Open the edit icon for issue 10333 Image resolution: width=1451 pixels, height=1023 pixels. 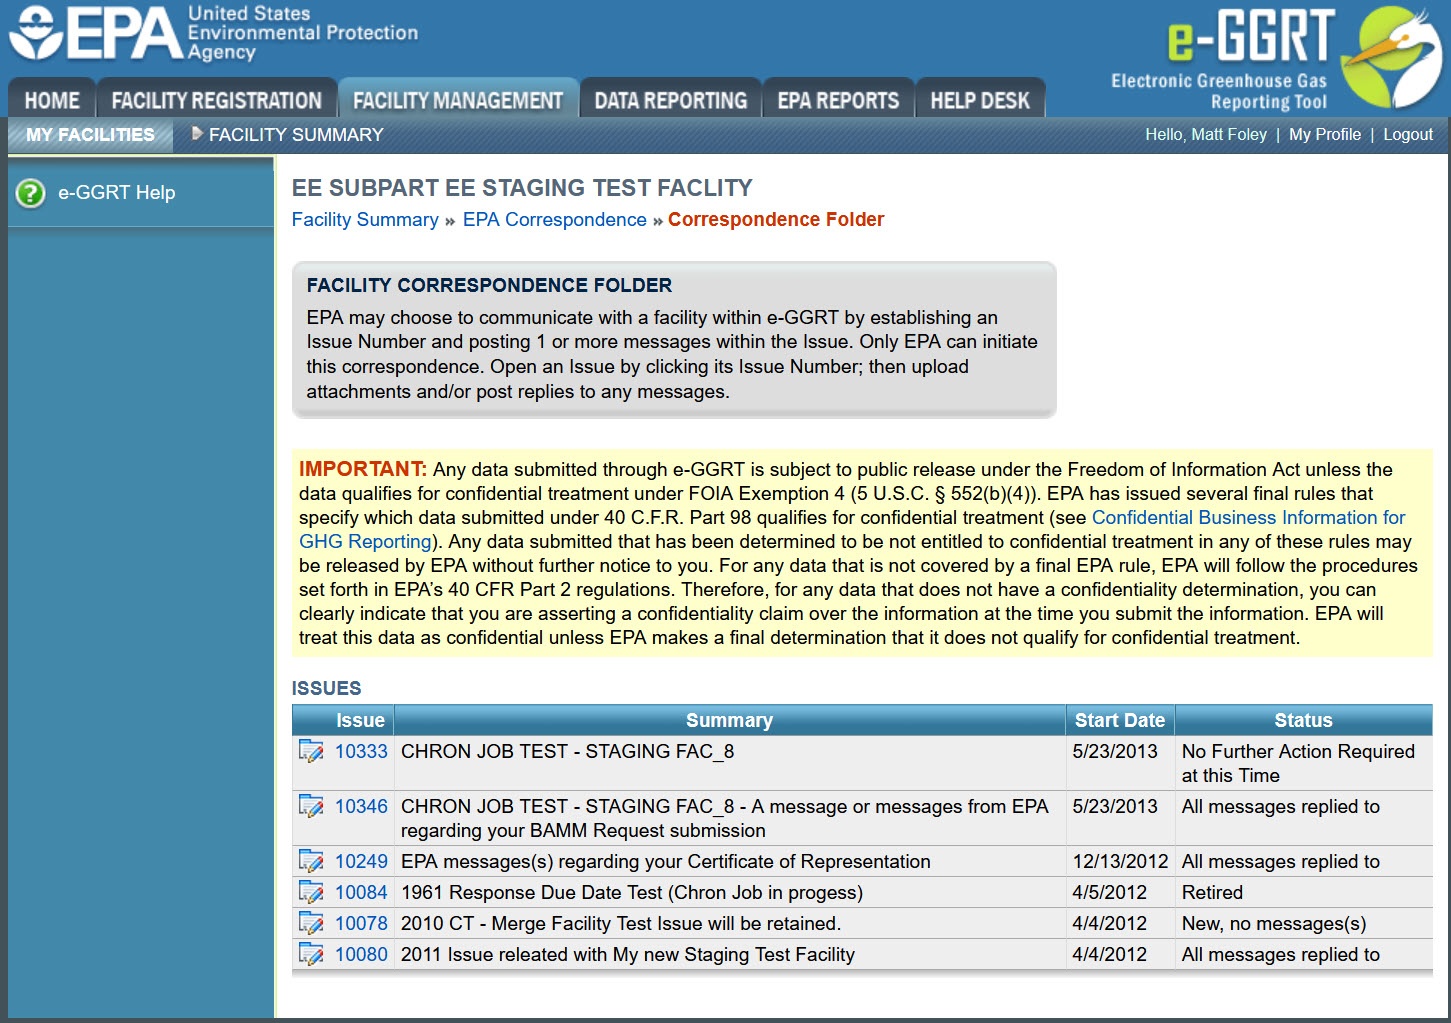[x=311, y=751]
